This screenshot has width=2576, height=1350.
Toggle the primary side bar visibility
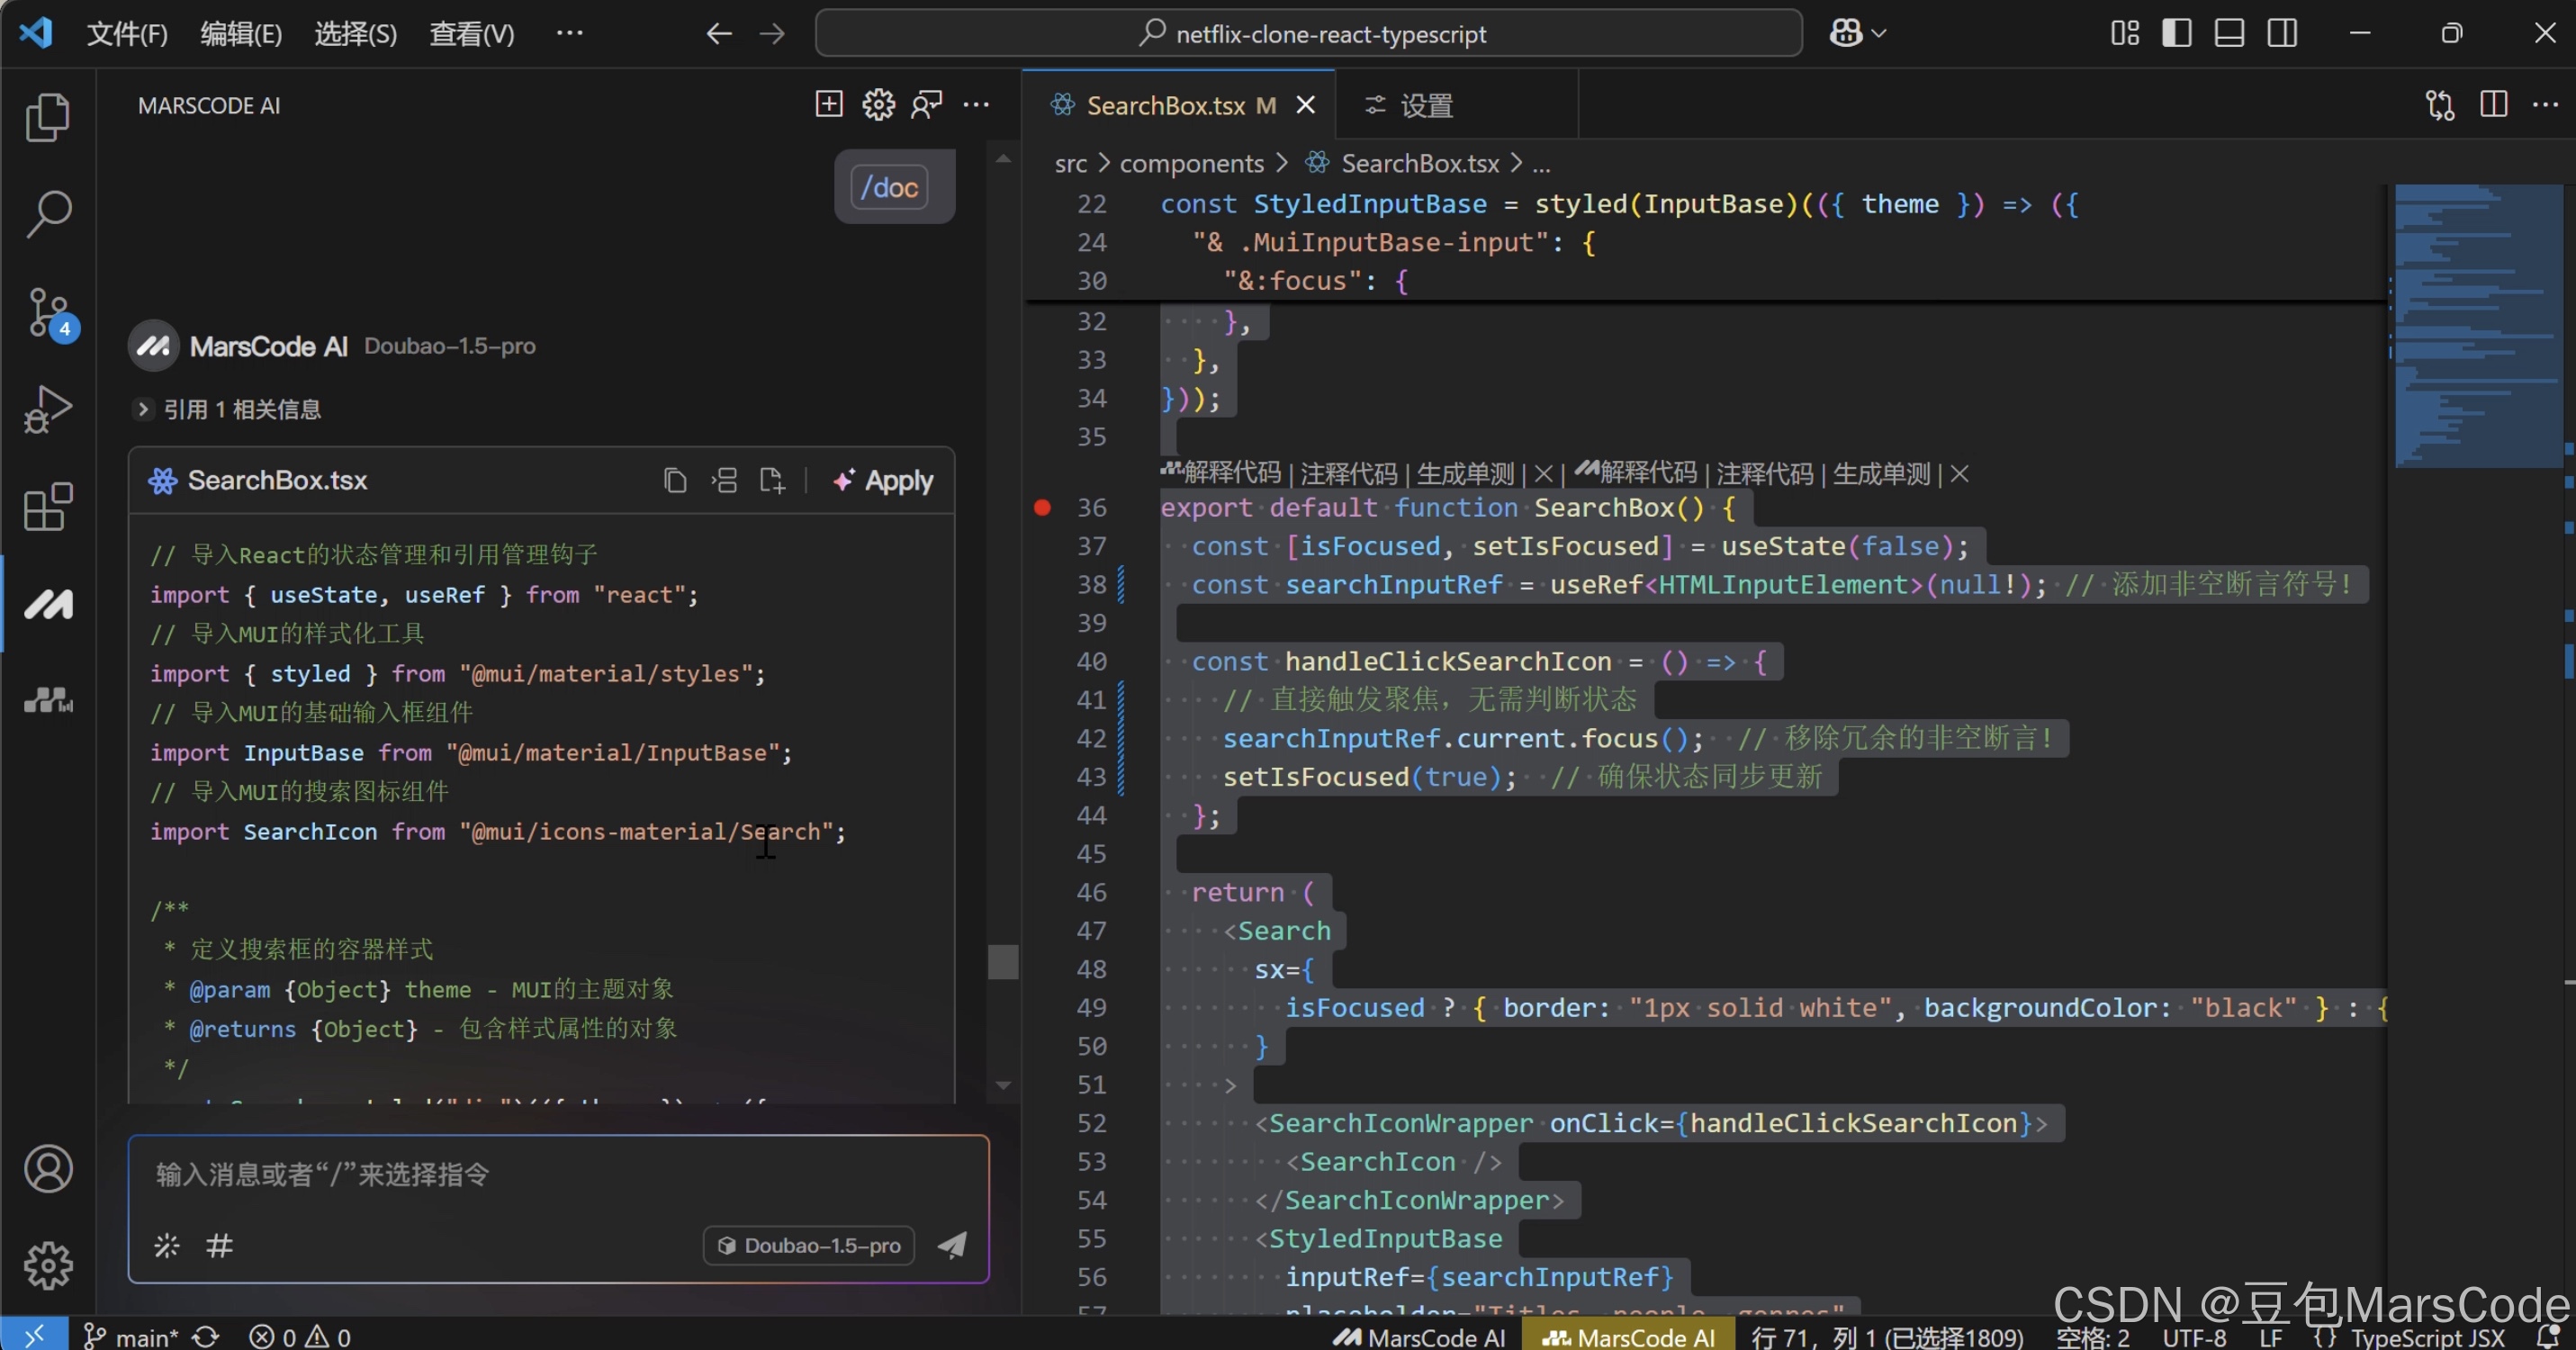[x=2176, y=33]
